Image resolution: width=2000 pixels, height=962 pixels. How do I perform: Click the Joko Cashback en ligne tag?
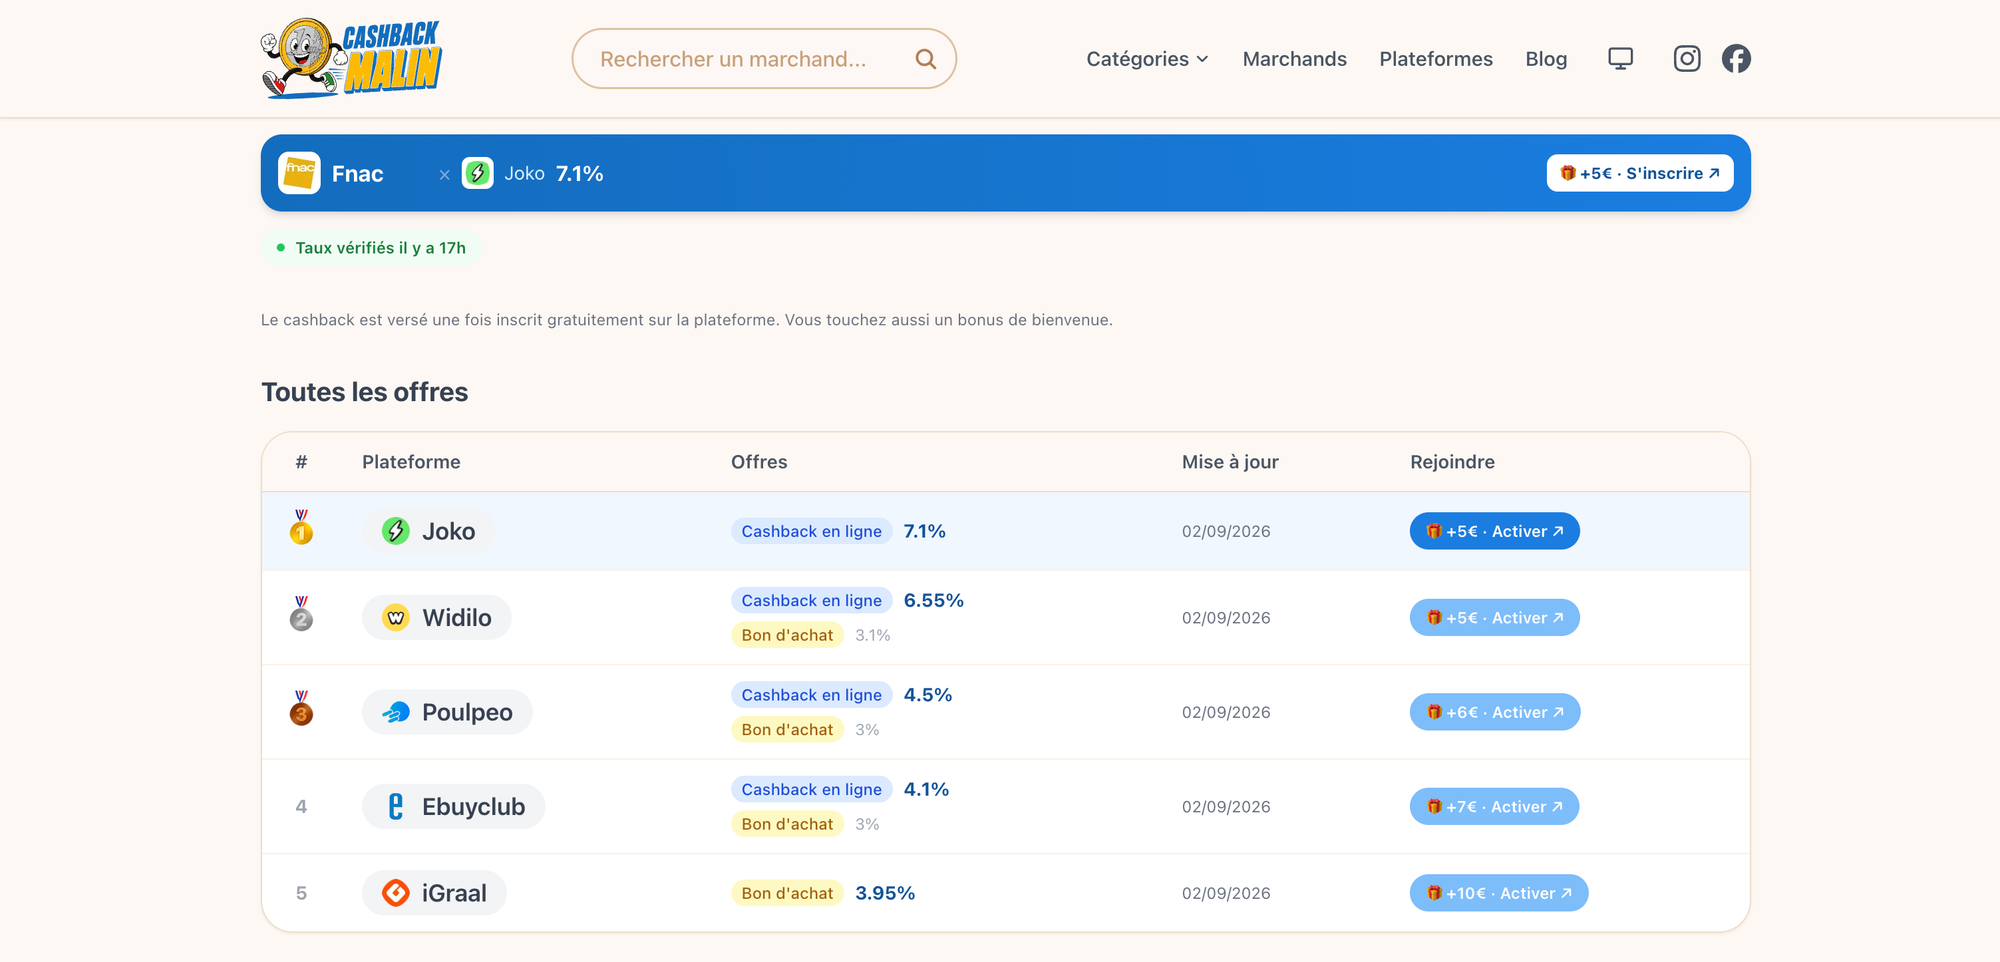(x=811, y=531)
